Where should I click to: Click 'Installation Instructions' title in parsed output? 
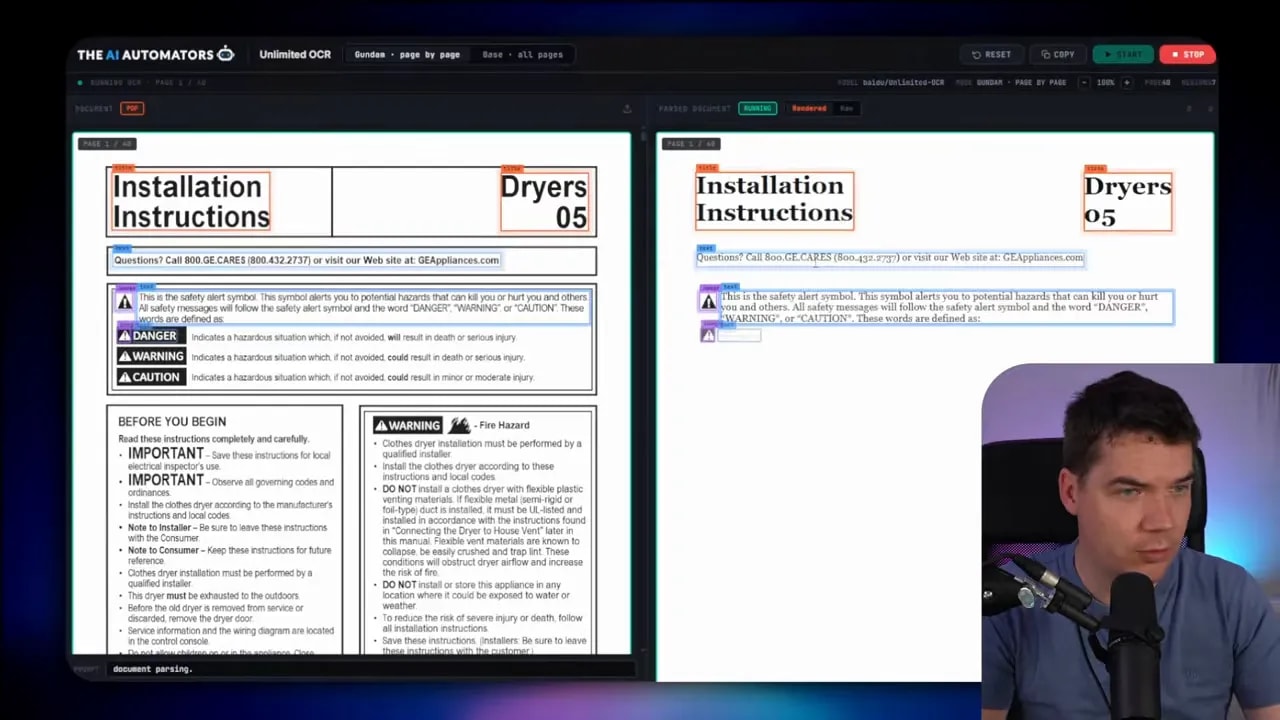tap(774, 199)
